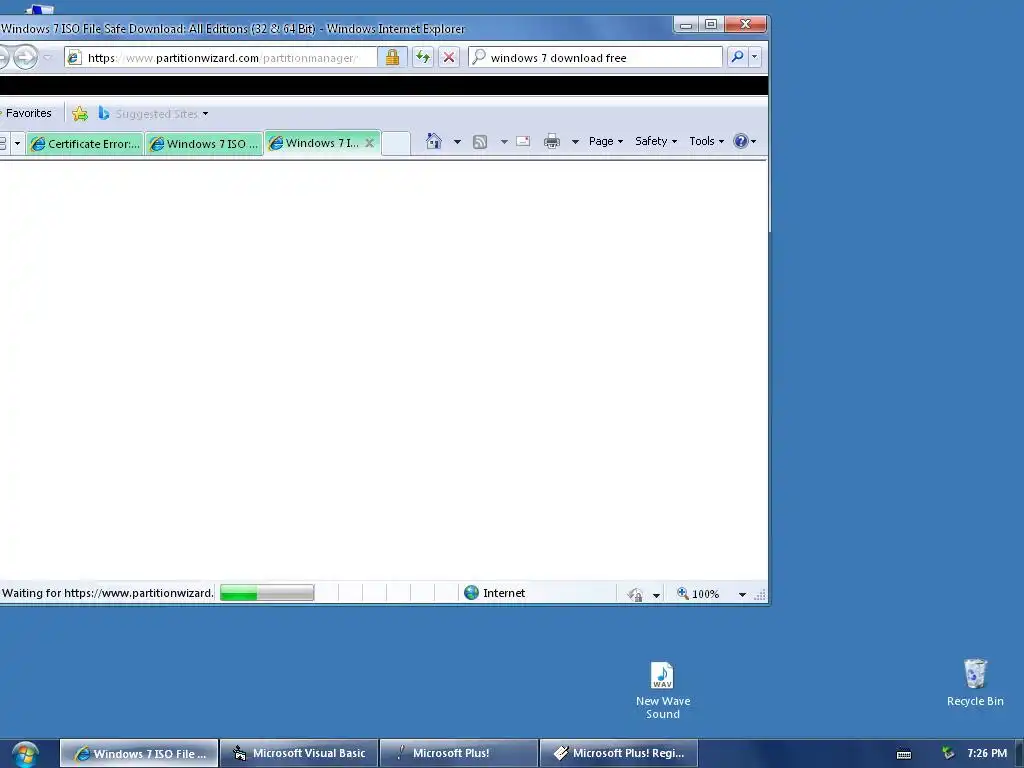Switch to Microsoft Plus! taskbar button

[459, 754]
